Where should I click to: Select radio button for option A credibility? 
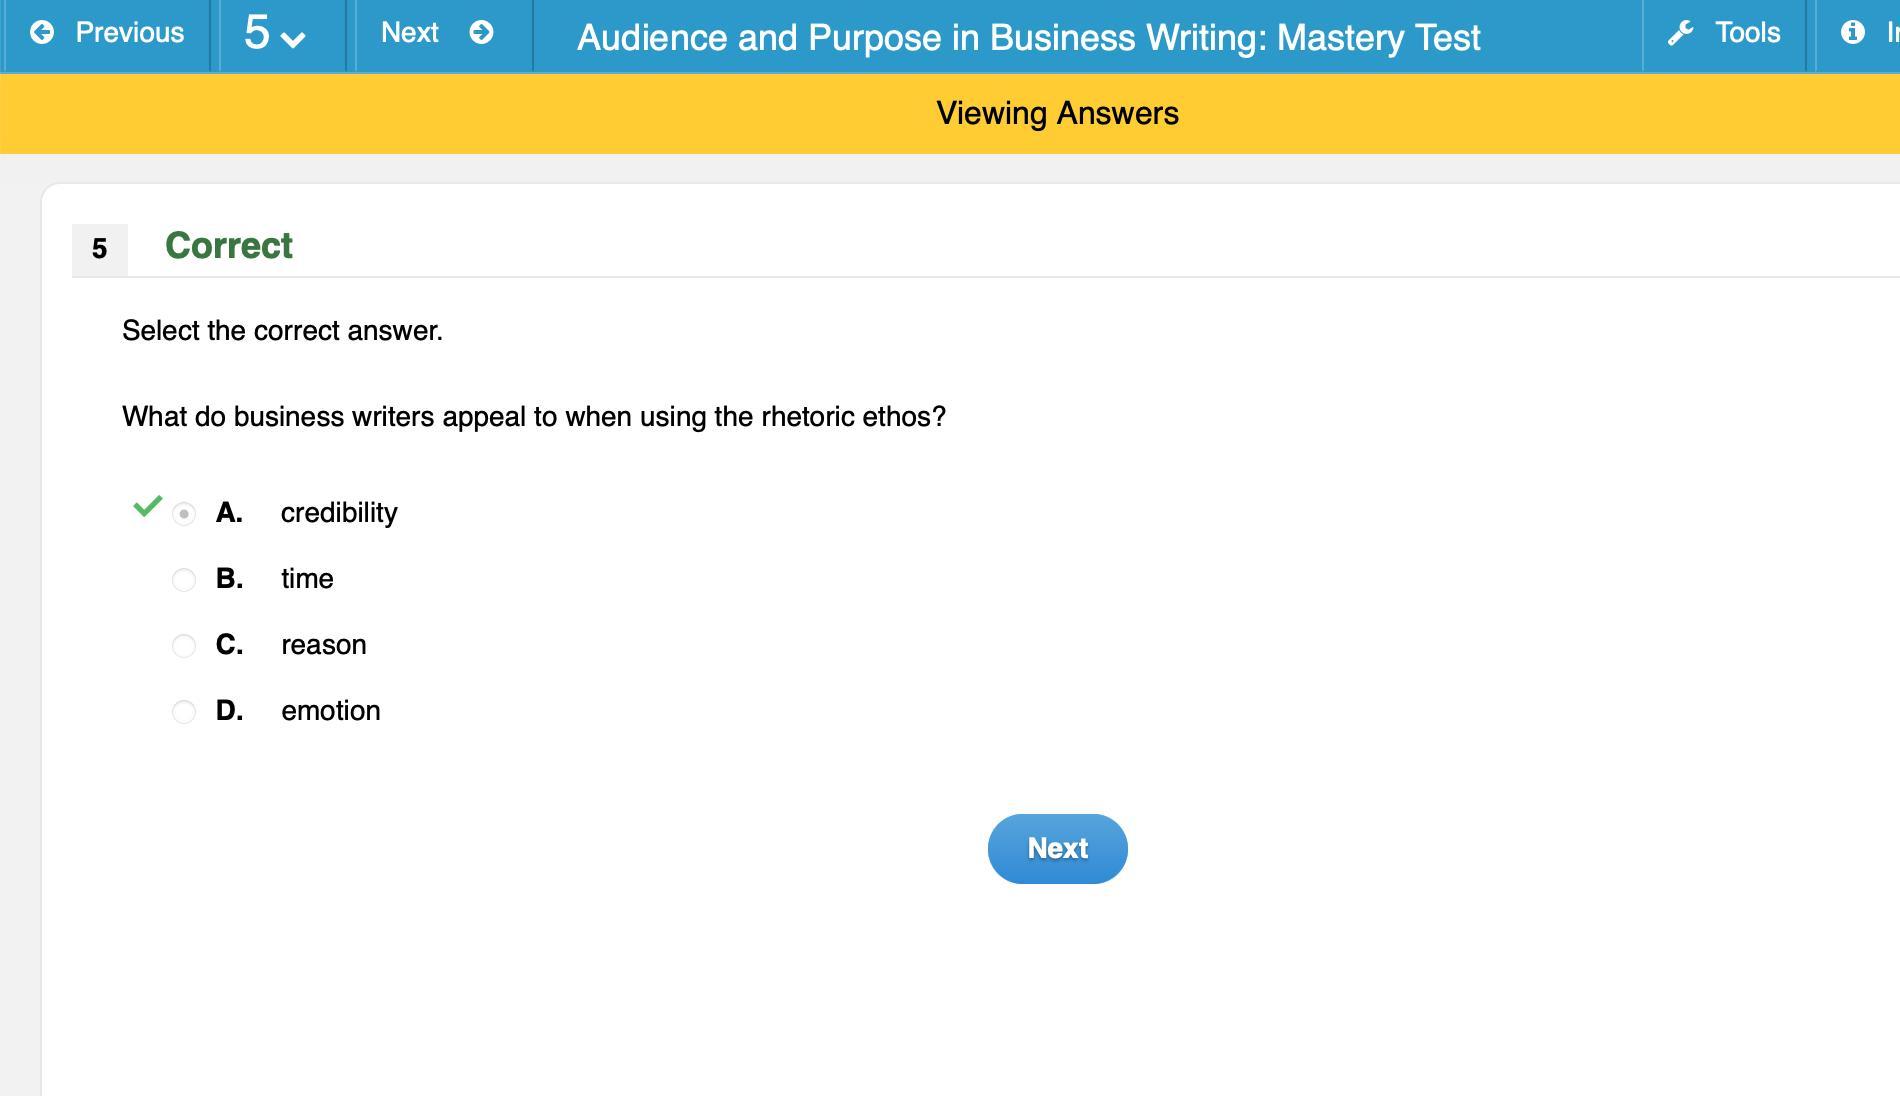tap(184, 514)
